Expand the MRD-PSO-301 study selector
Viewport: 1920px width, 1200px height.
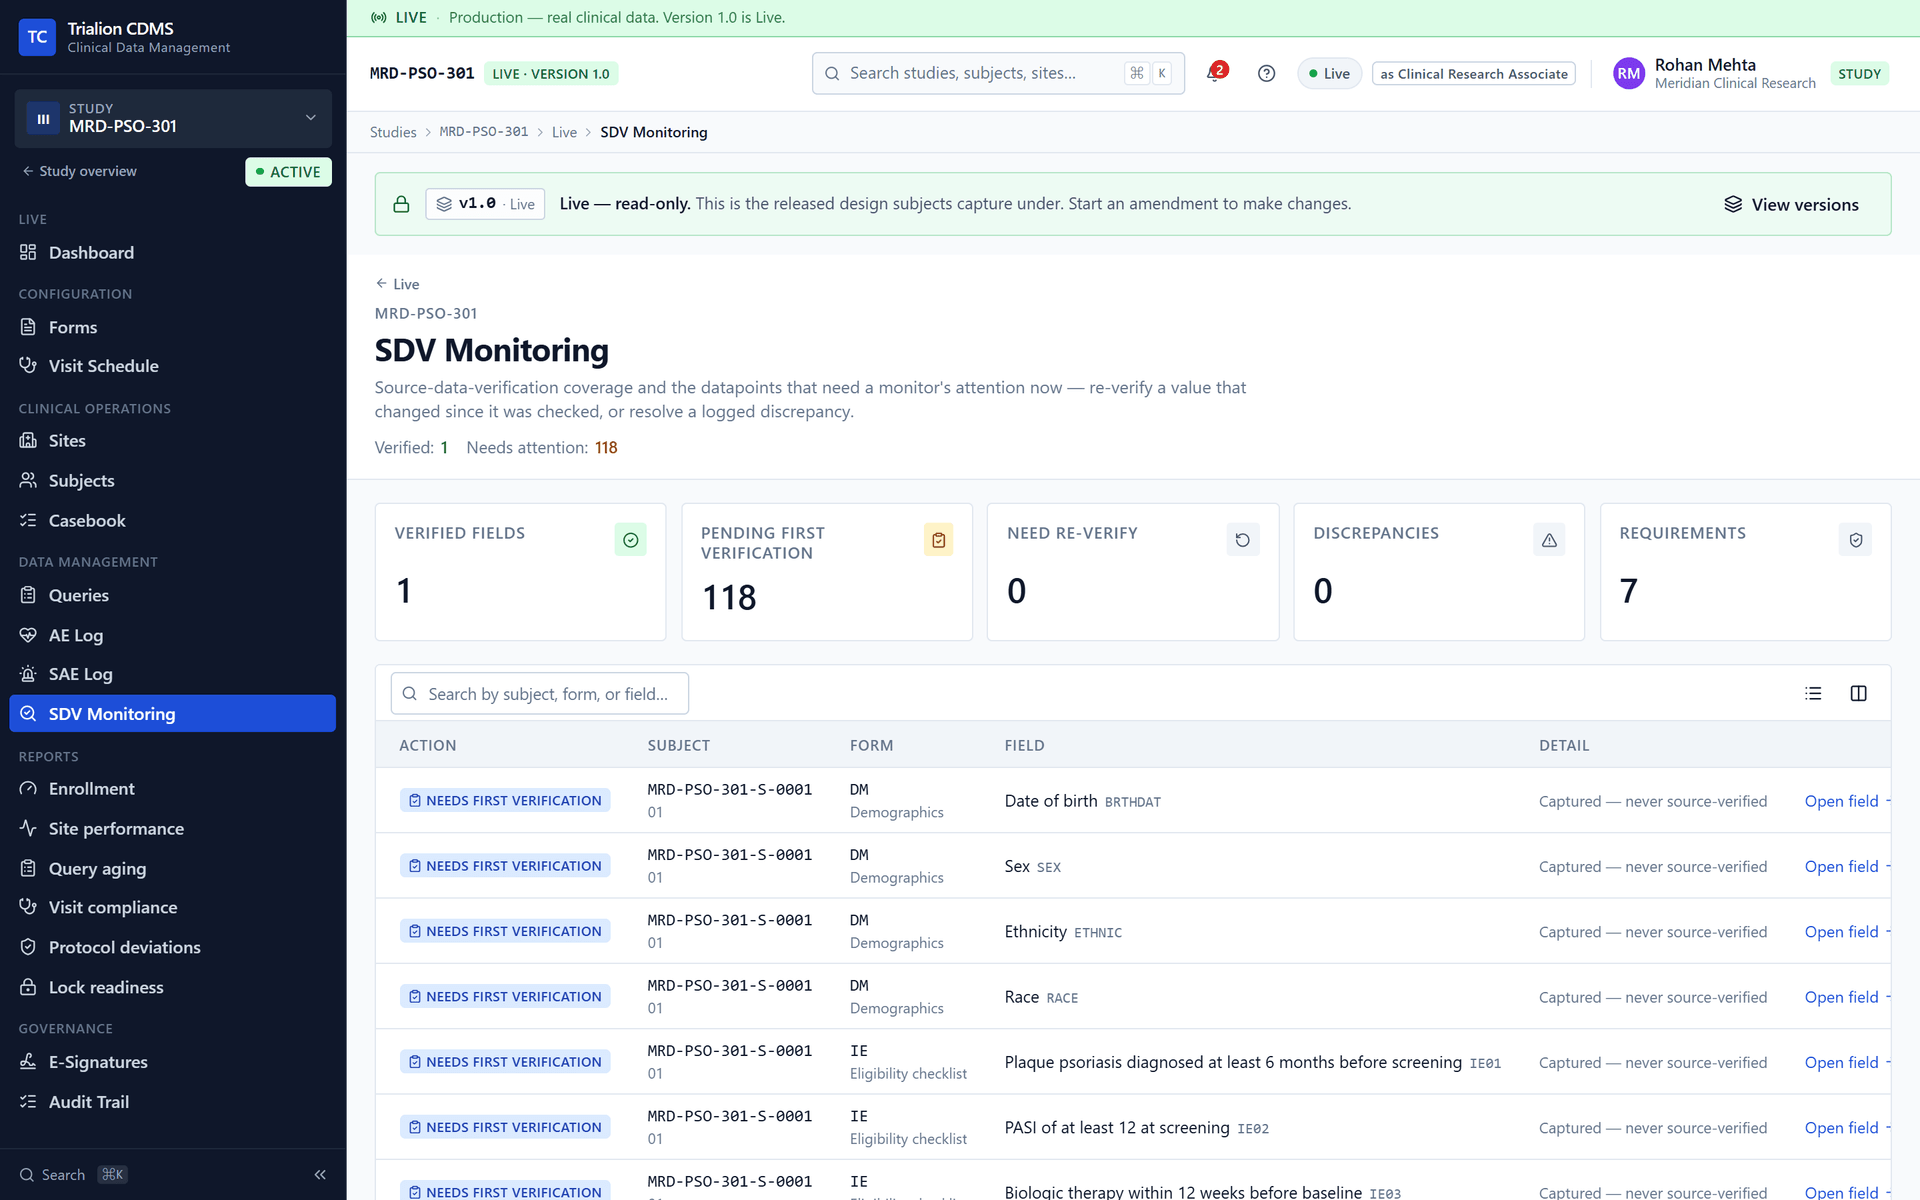point(173,118)
